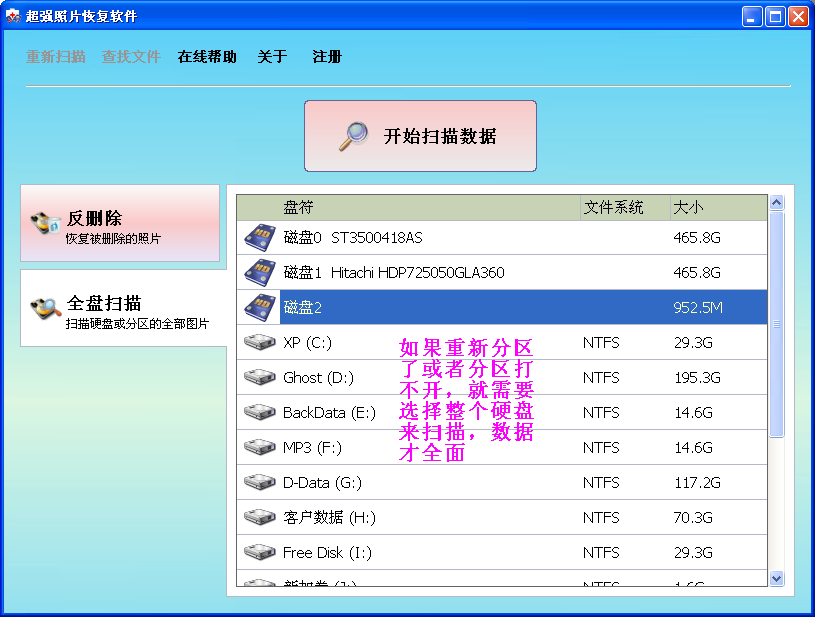Click the 全盘扫描 magnifier disk icon
This screenshot has width=815, height=617.
tap(46, 308)
